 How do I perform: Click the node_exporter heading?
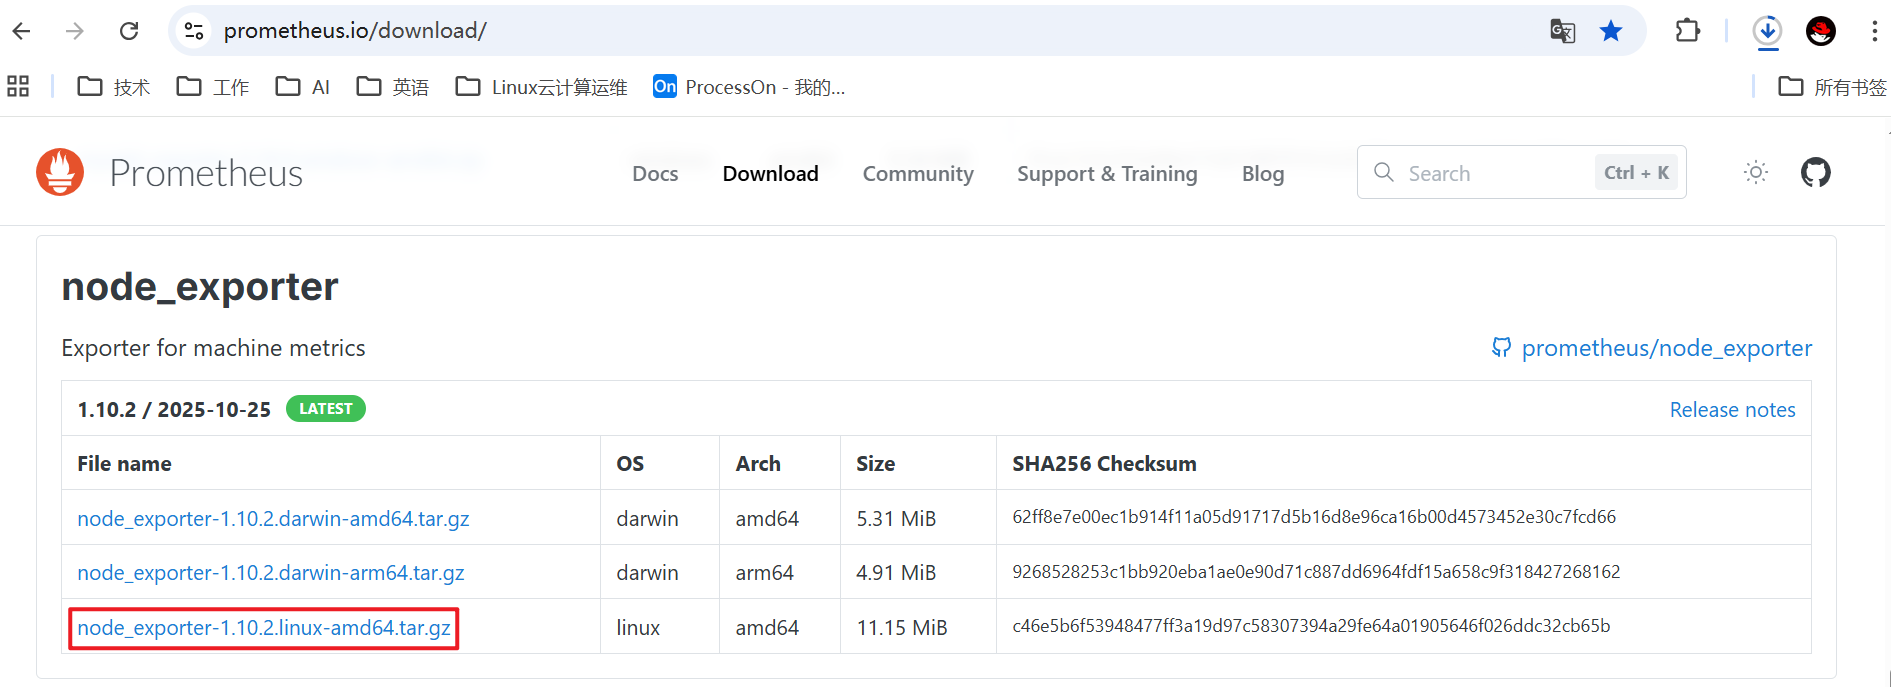pyautogui.click(x=200, y=287)
